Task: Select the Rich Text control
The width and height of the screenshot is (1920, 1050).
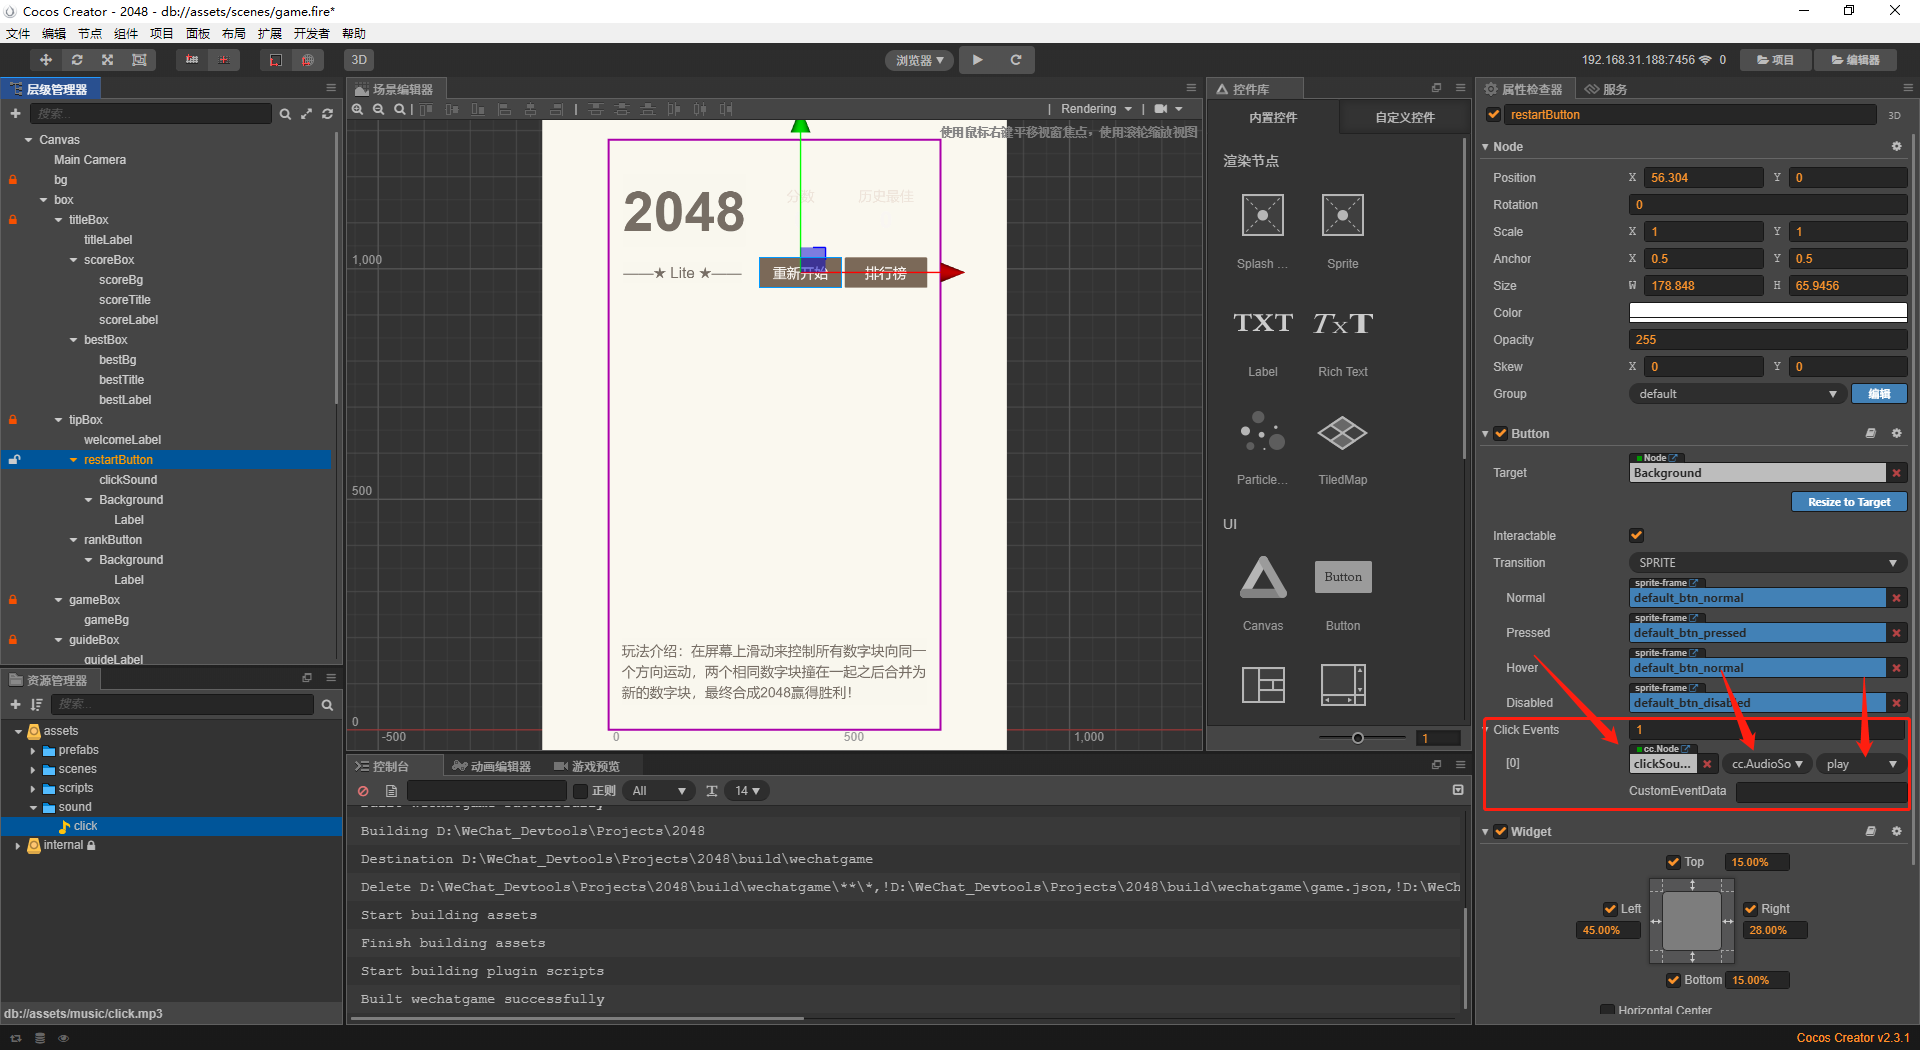Action: (x=1342, y=323)
